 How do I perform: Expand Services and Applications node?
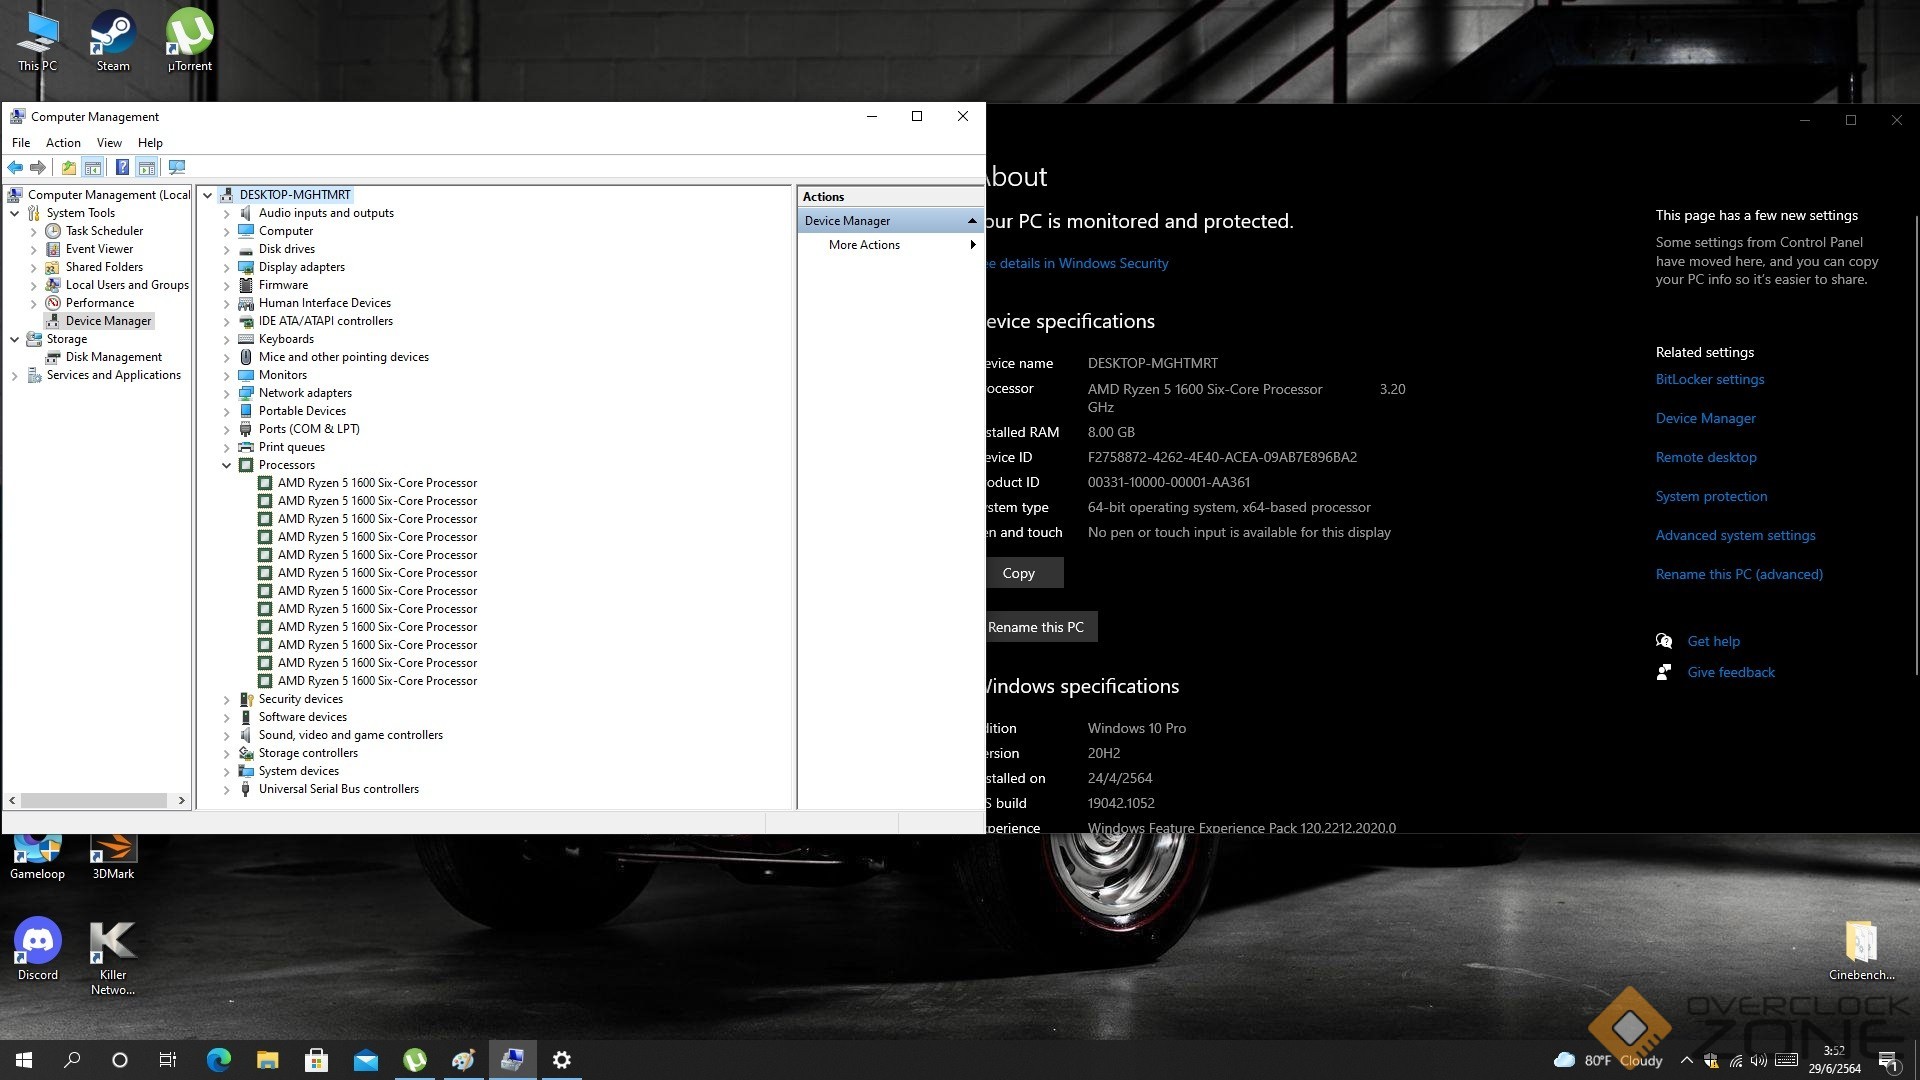14,375
